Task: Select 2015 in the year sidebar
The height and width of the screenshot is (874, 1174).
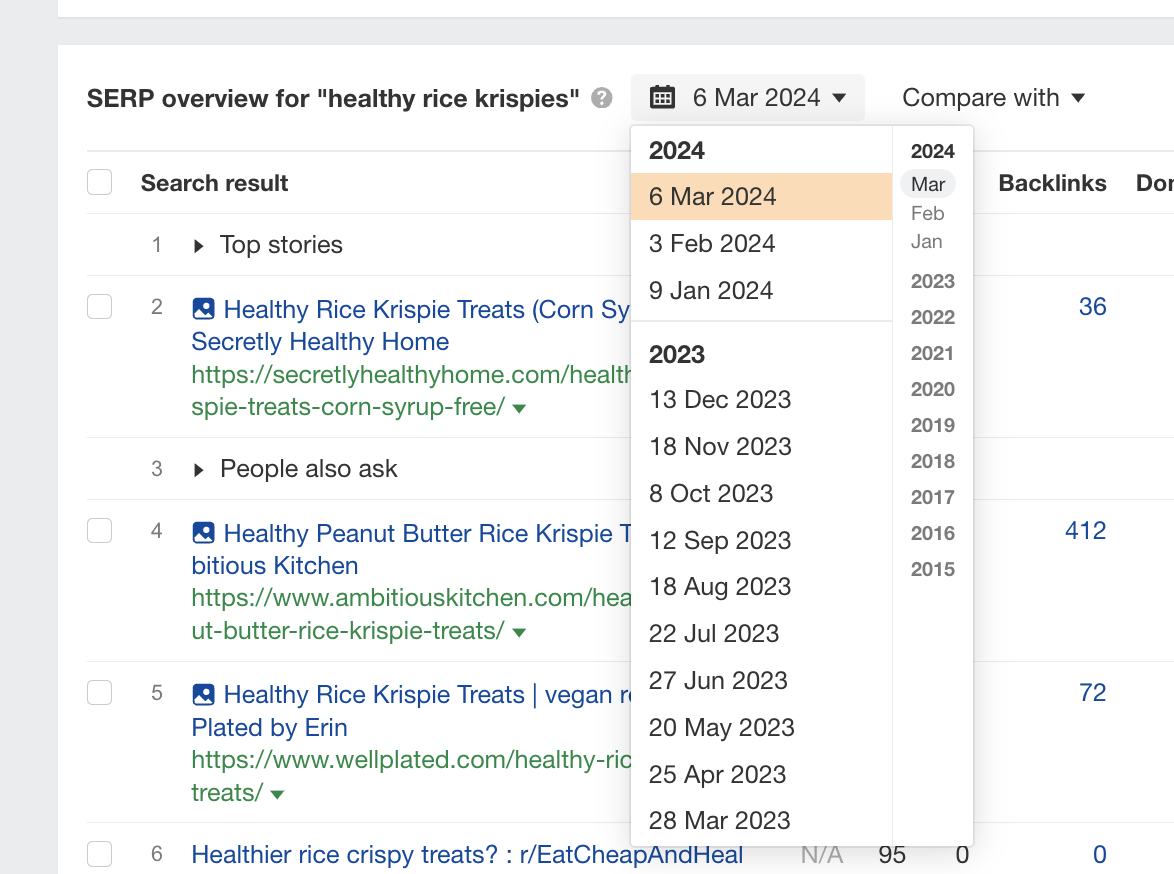Action: tap(932, 569)
